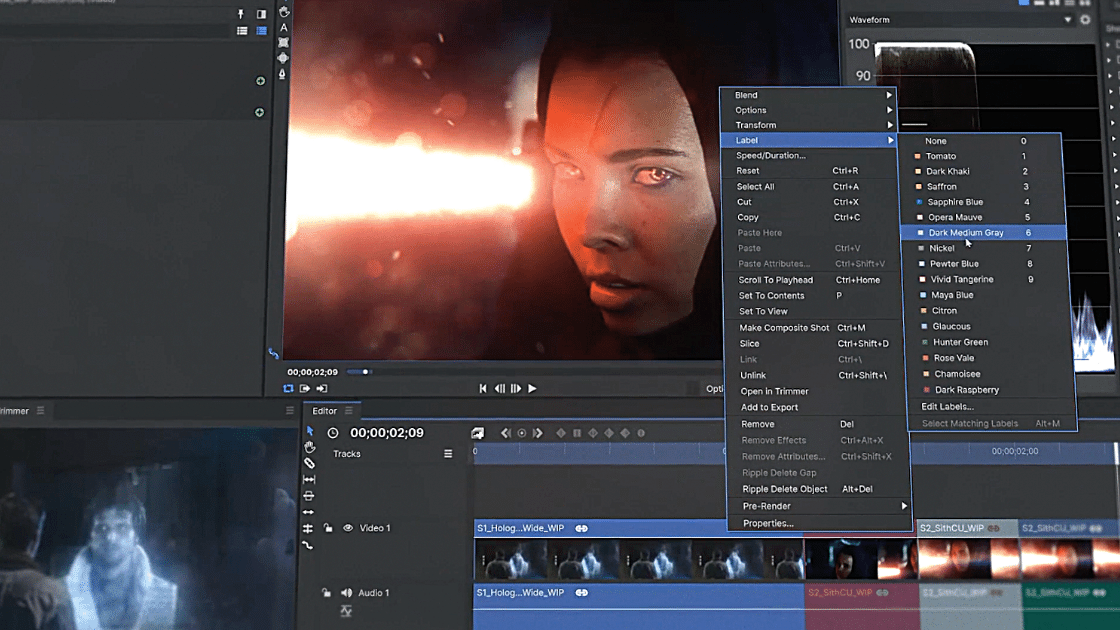Click the lower green add button
Viewport: 1120px width, 630px height.
tap(259, 112)
